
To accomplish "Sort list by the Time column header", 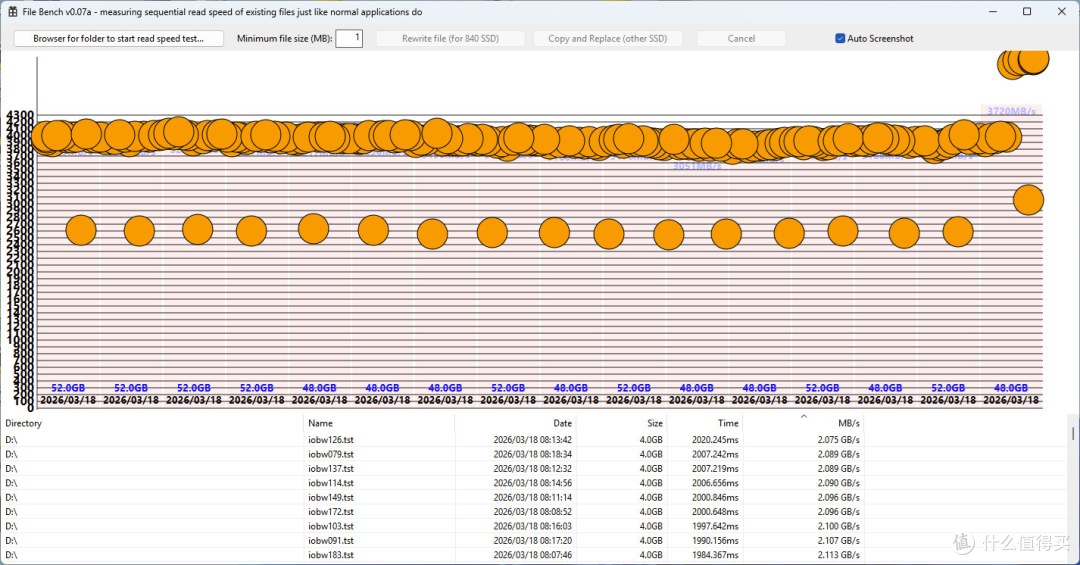I will [705, 423].
